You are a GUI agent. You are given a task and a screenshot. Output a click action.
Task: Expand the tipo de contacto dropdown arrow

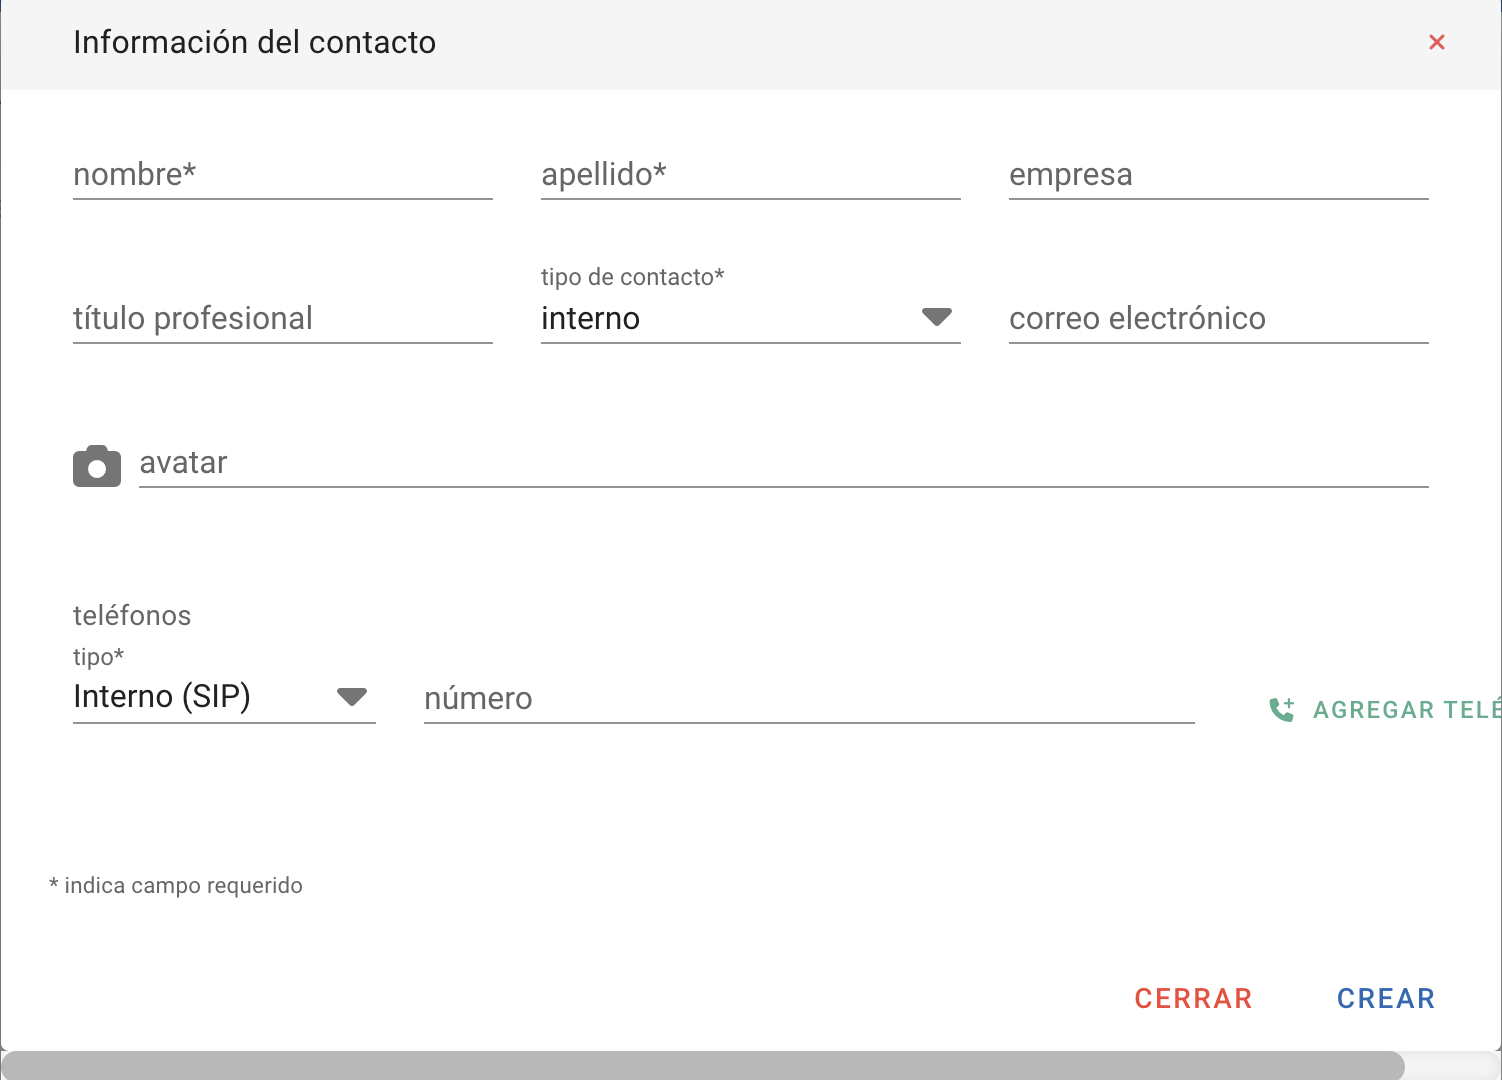pyautogui.click(x=936, y=317)
